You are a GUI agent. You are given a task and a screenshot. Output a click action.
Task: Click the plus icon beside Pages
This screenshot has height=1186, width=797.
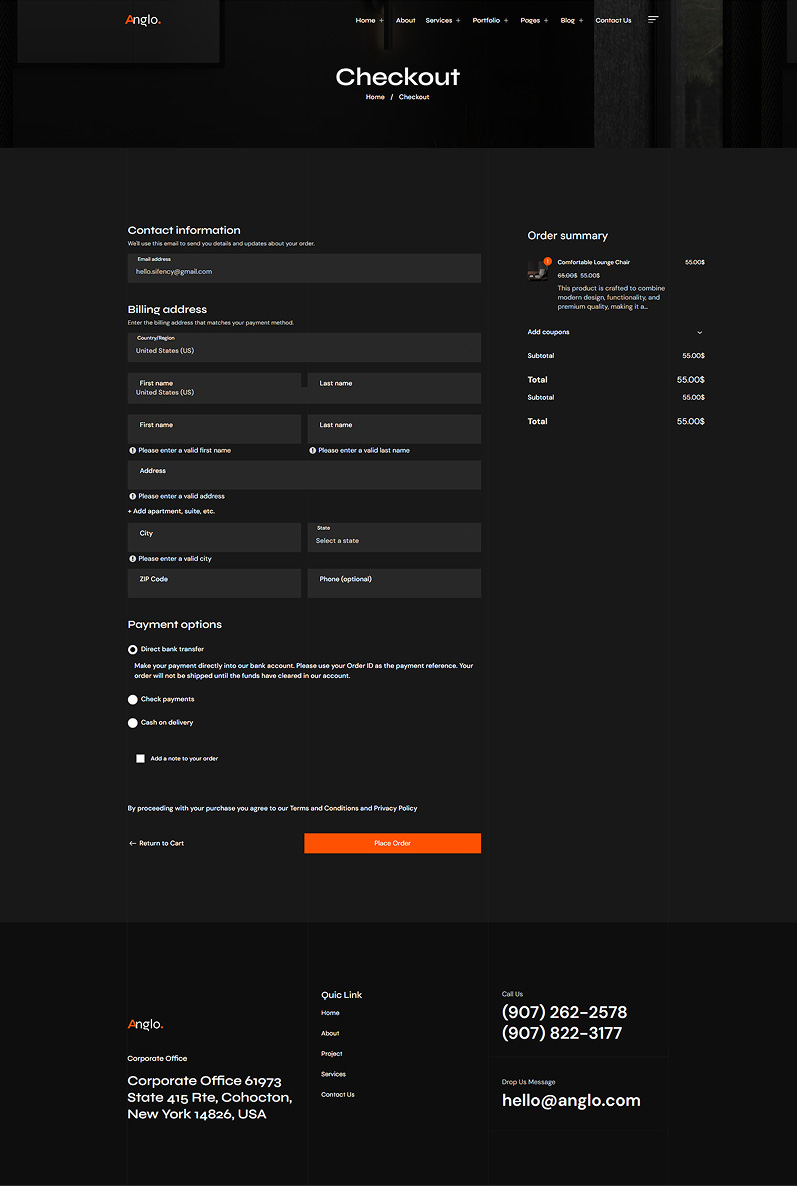(x=546, y=21)
